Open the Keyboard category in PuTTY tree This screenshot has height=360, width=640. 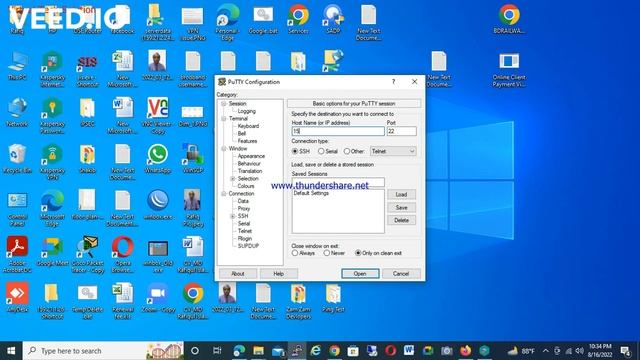pos(248,126)
